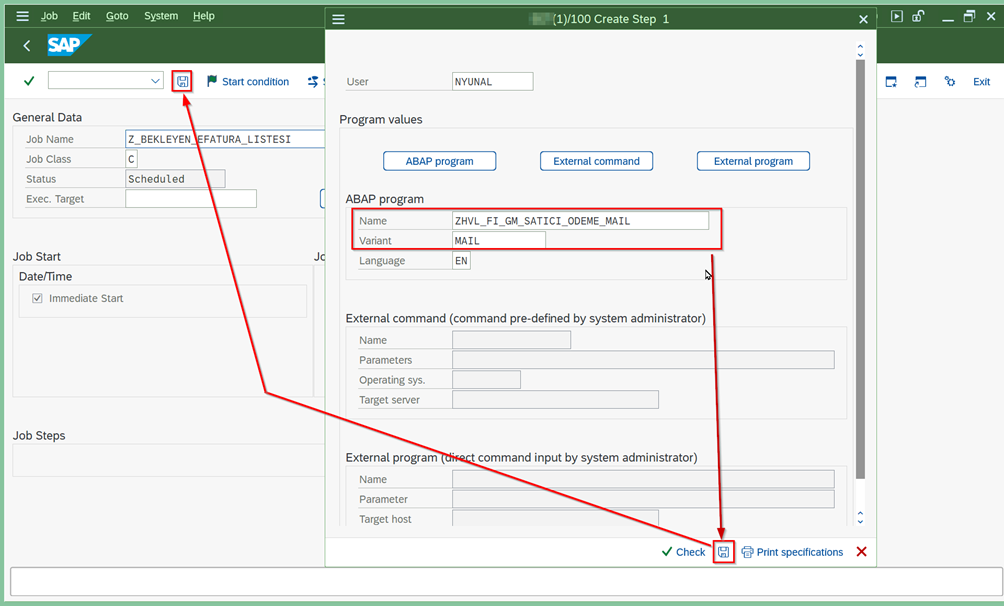Click the save icon in the Create Step dialog
This screenshot has height=606, width=1004.
click(724, 552)
